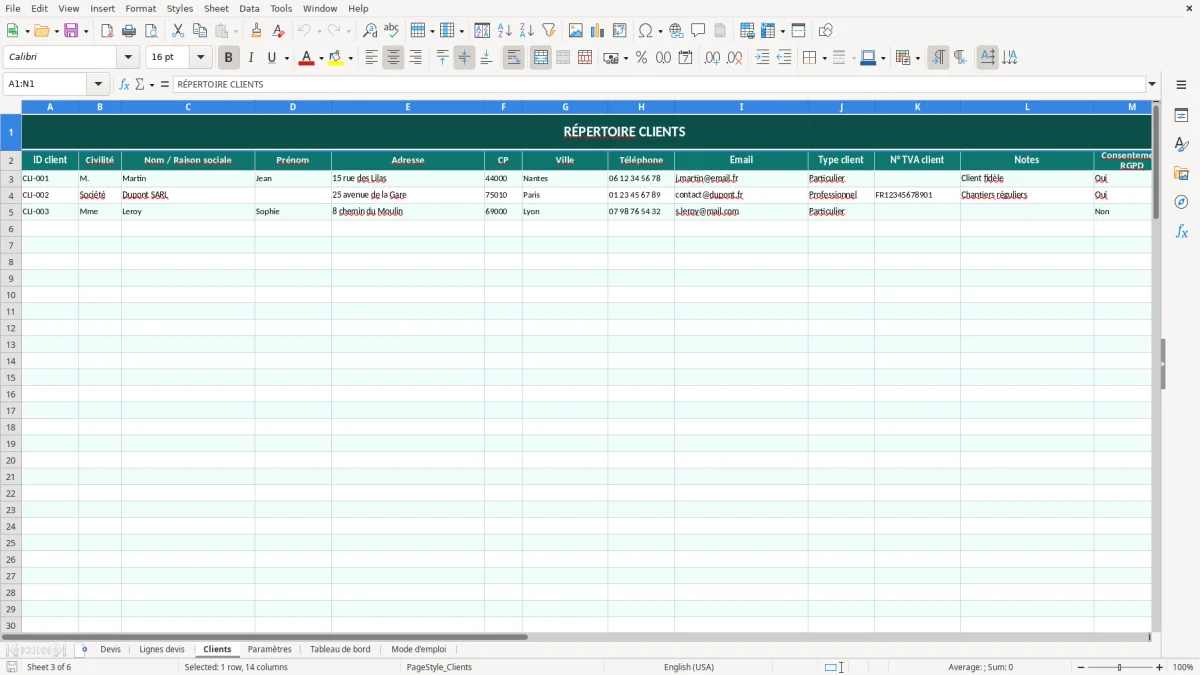Viewport: 1200px width, 675px height.
Task: Toggle Underline formatting
Action: click(271, 58)
